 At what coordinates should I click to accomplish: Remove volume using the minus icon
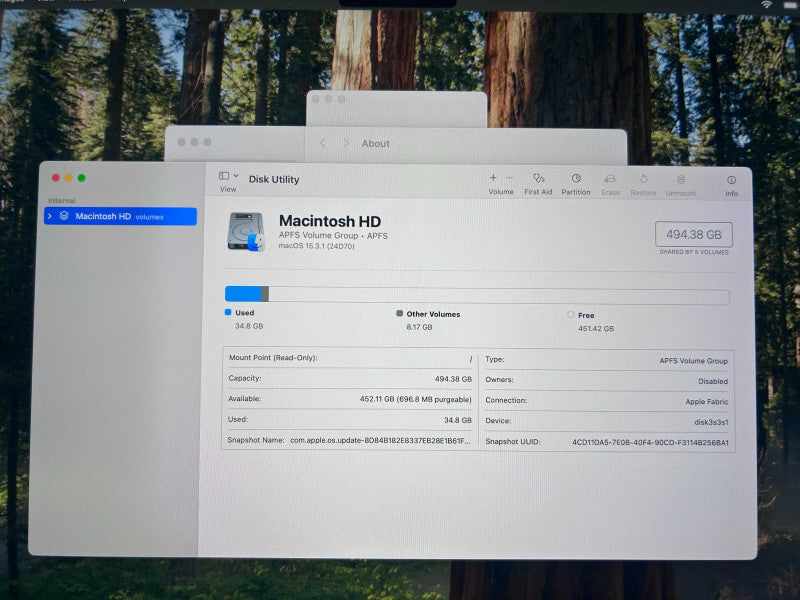(509, 178)
